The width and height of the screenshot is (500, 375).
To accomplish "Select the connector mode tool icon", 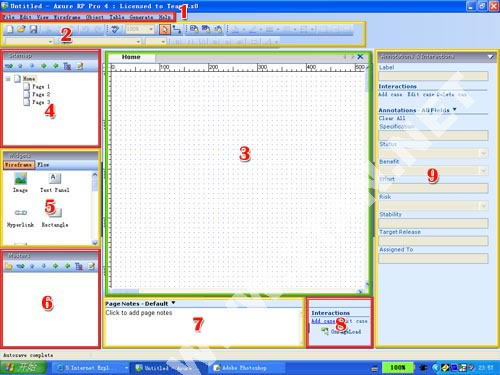I will 177,29.
